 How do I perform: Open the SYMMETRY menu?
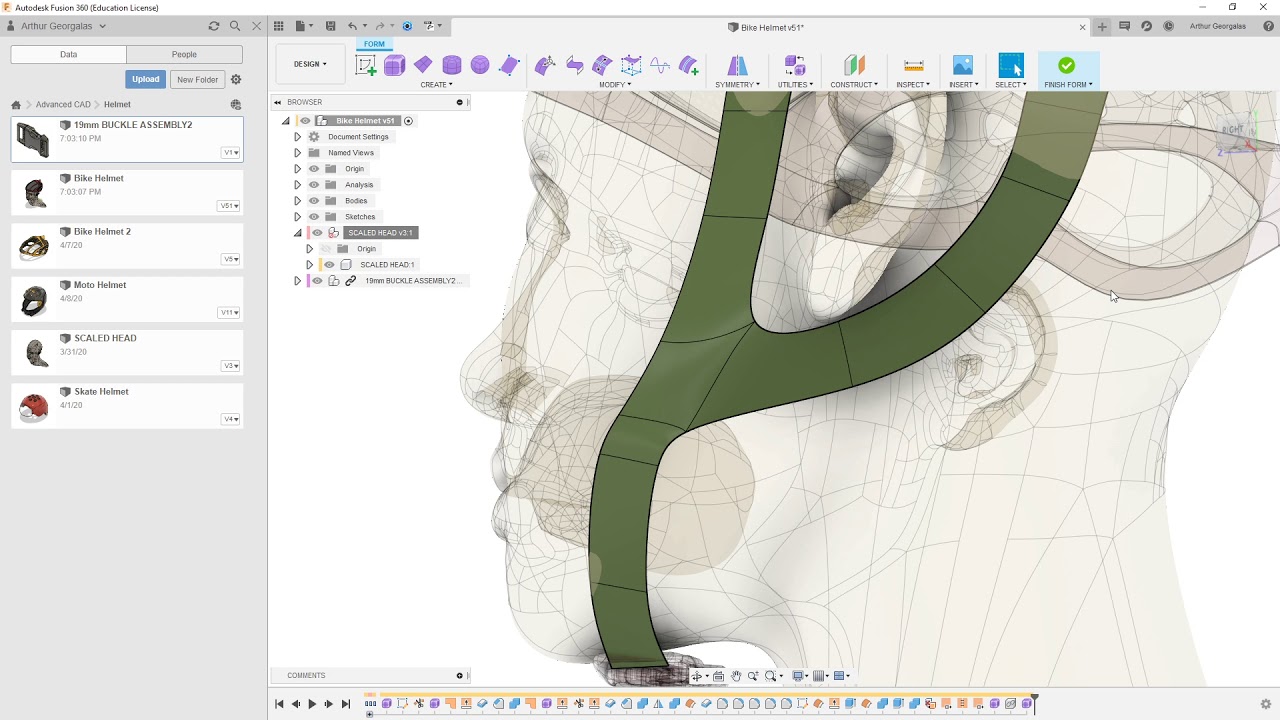click(737, 85)
